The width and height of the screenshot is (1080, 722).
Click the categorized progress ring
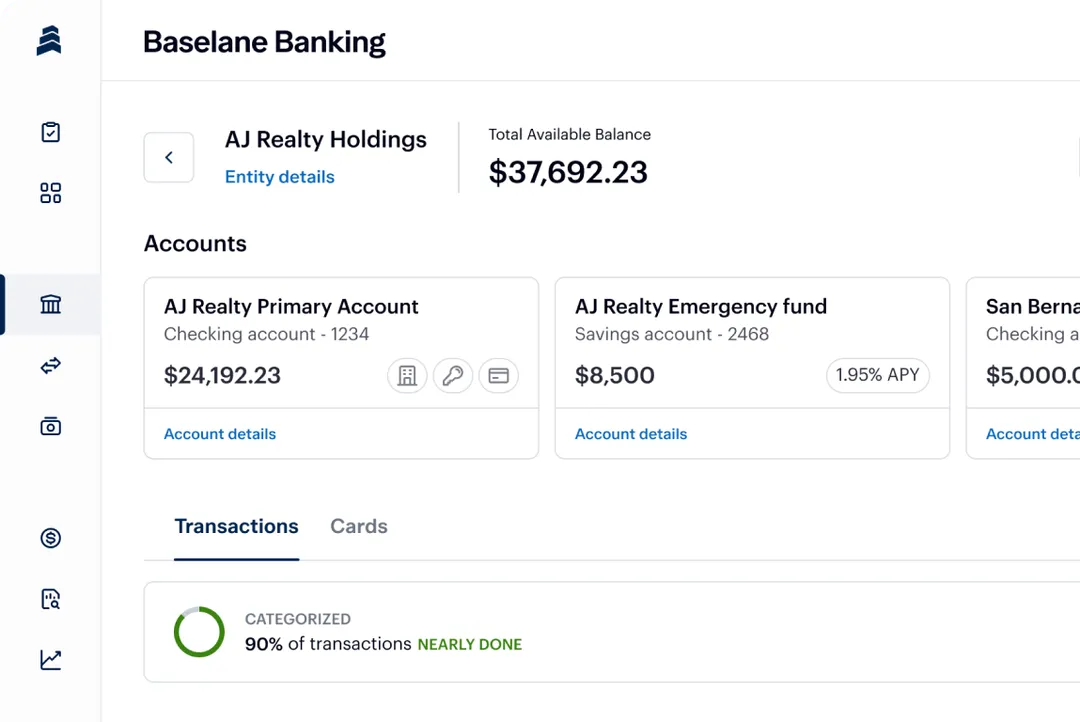(199, 632)
